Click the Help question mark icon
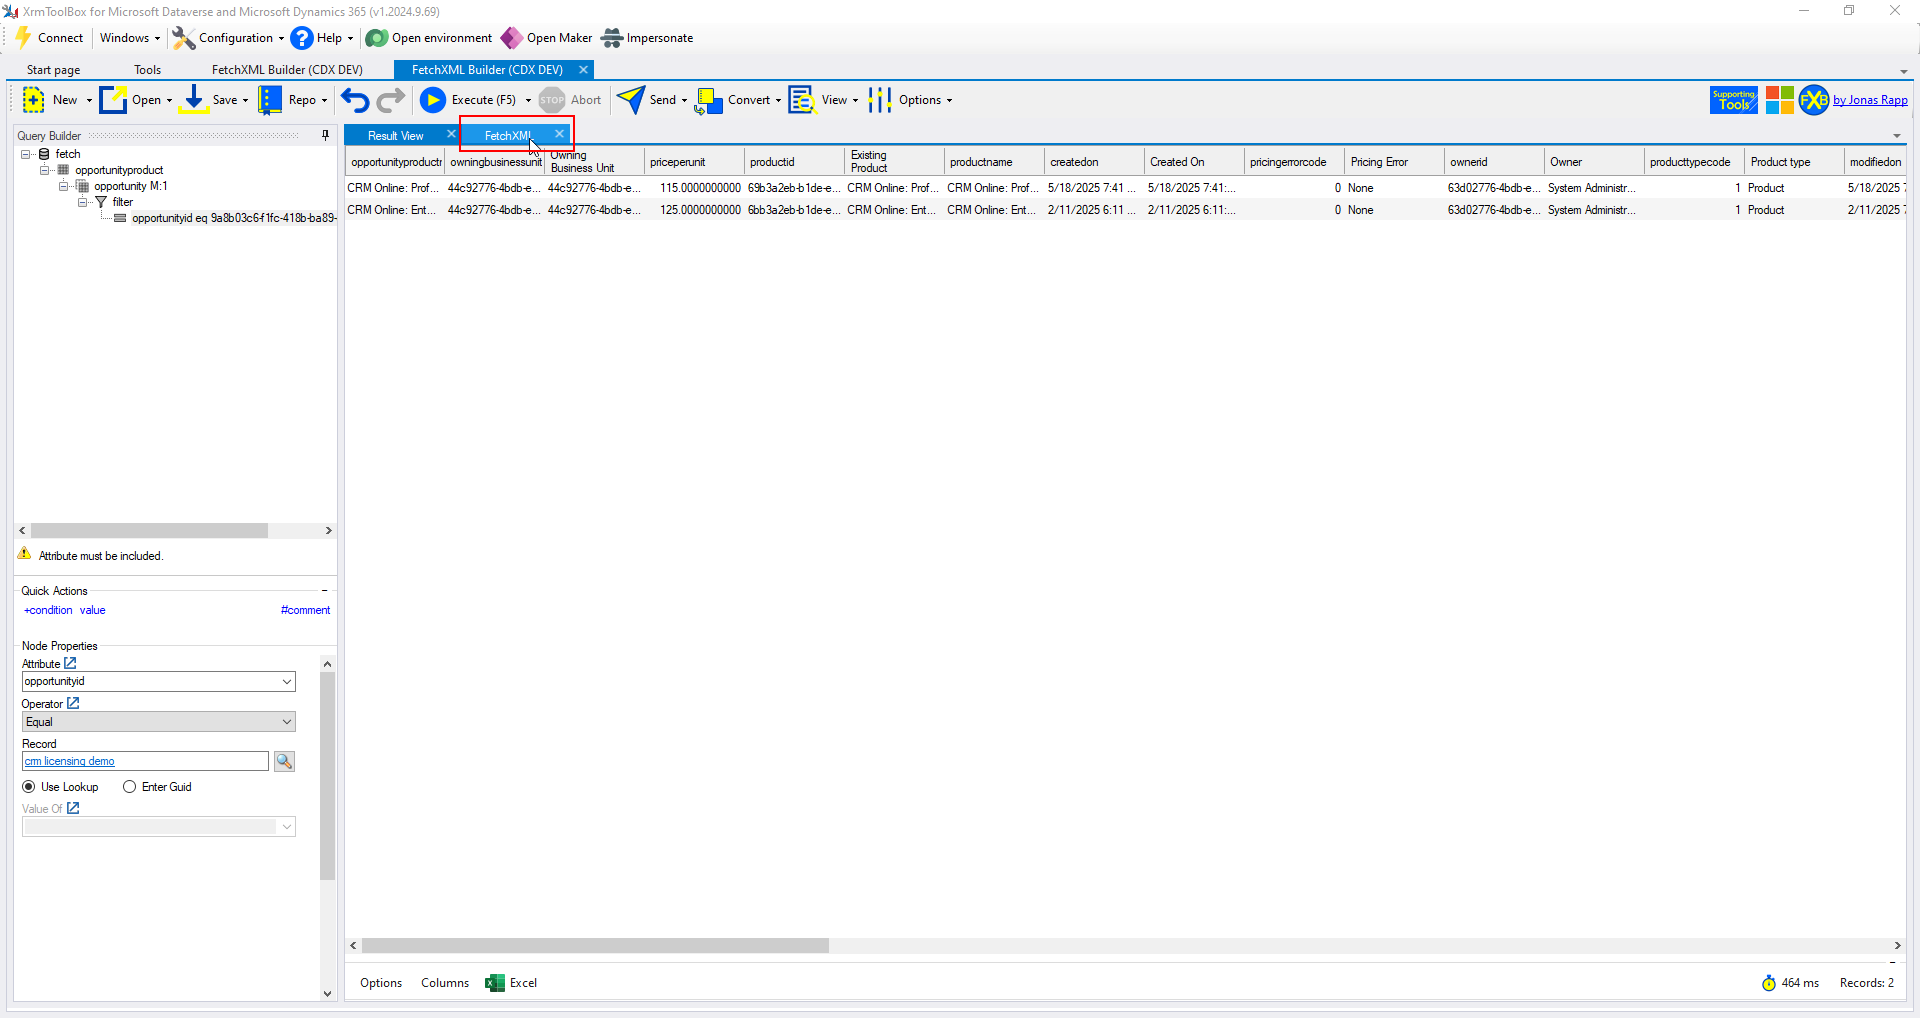Screen dimensions: 1920x1019 tap(302, 38)
